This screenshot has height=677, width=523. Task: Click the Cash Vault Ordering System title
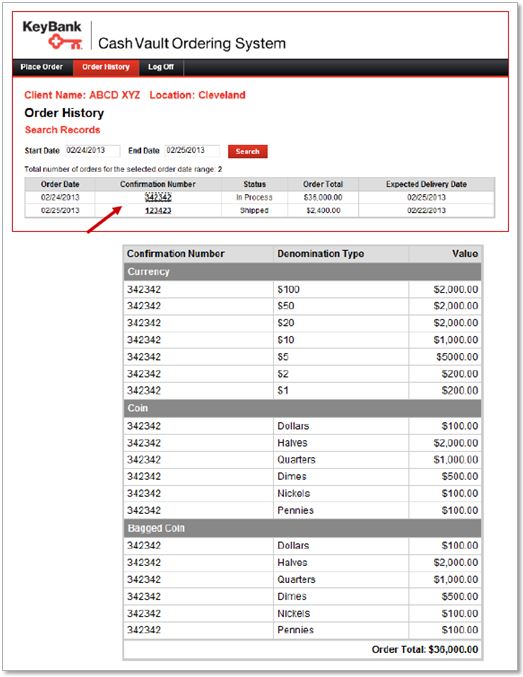192,44
